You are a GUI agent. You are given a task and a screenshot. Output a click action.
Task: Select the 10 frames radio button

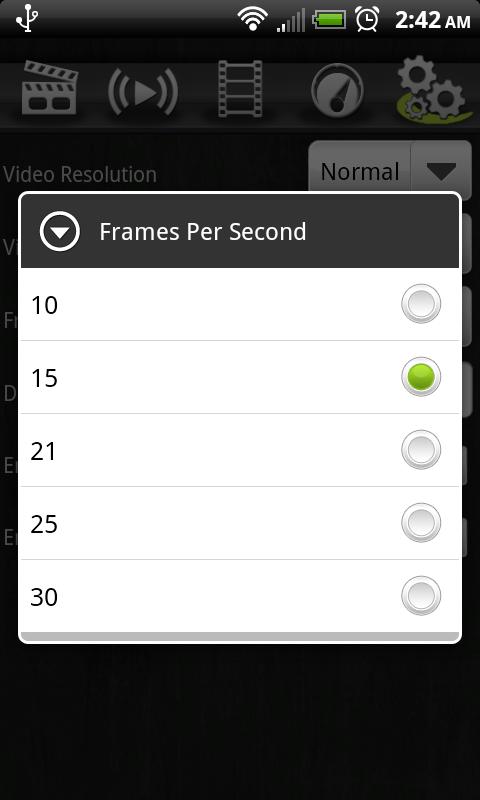[421, 304]
